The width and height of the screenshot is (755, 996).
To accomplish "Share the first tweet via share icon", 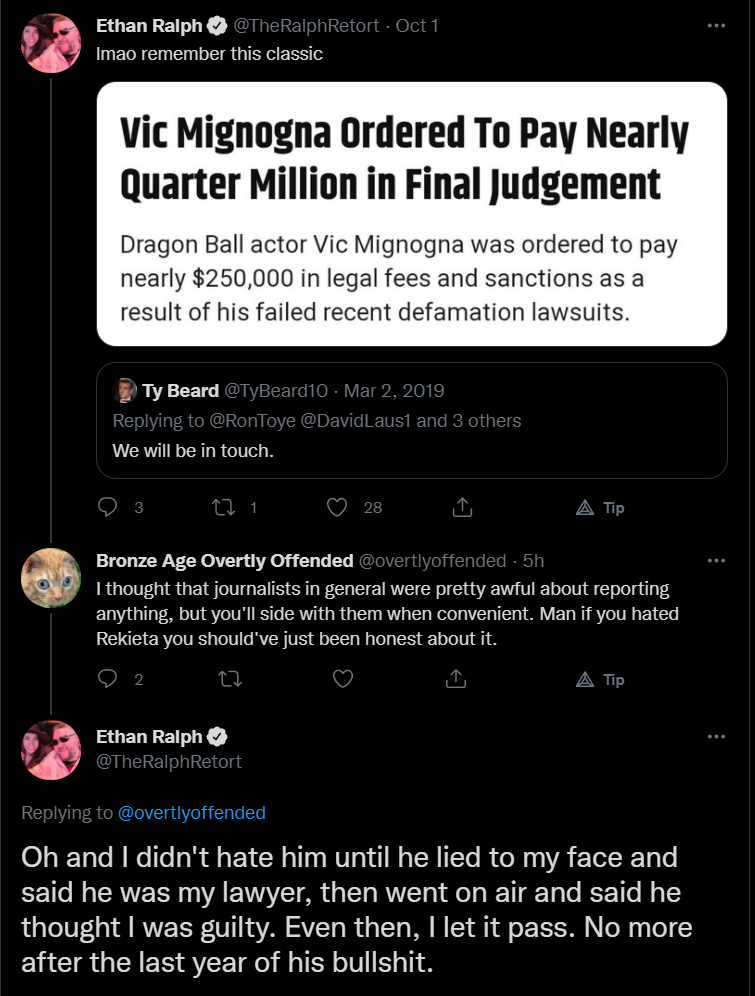I will click(462, 507).
